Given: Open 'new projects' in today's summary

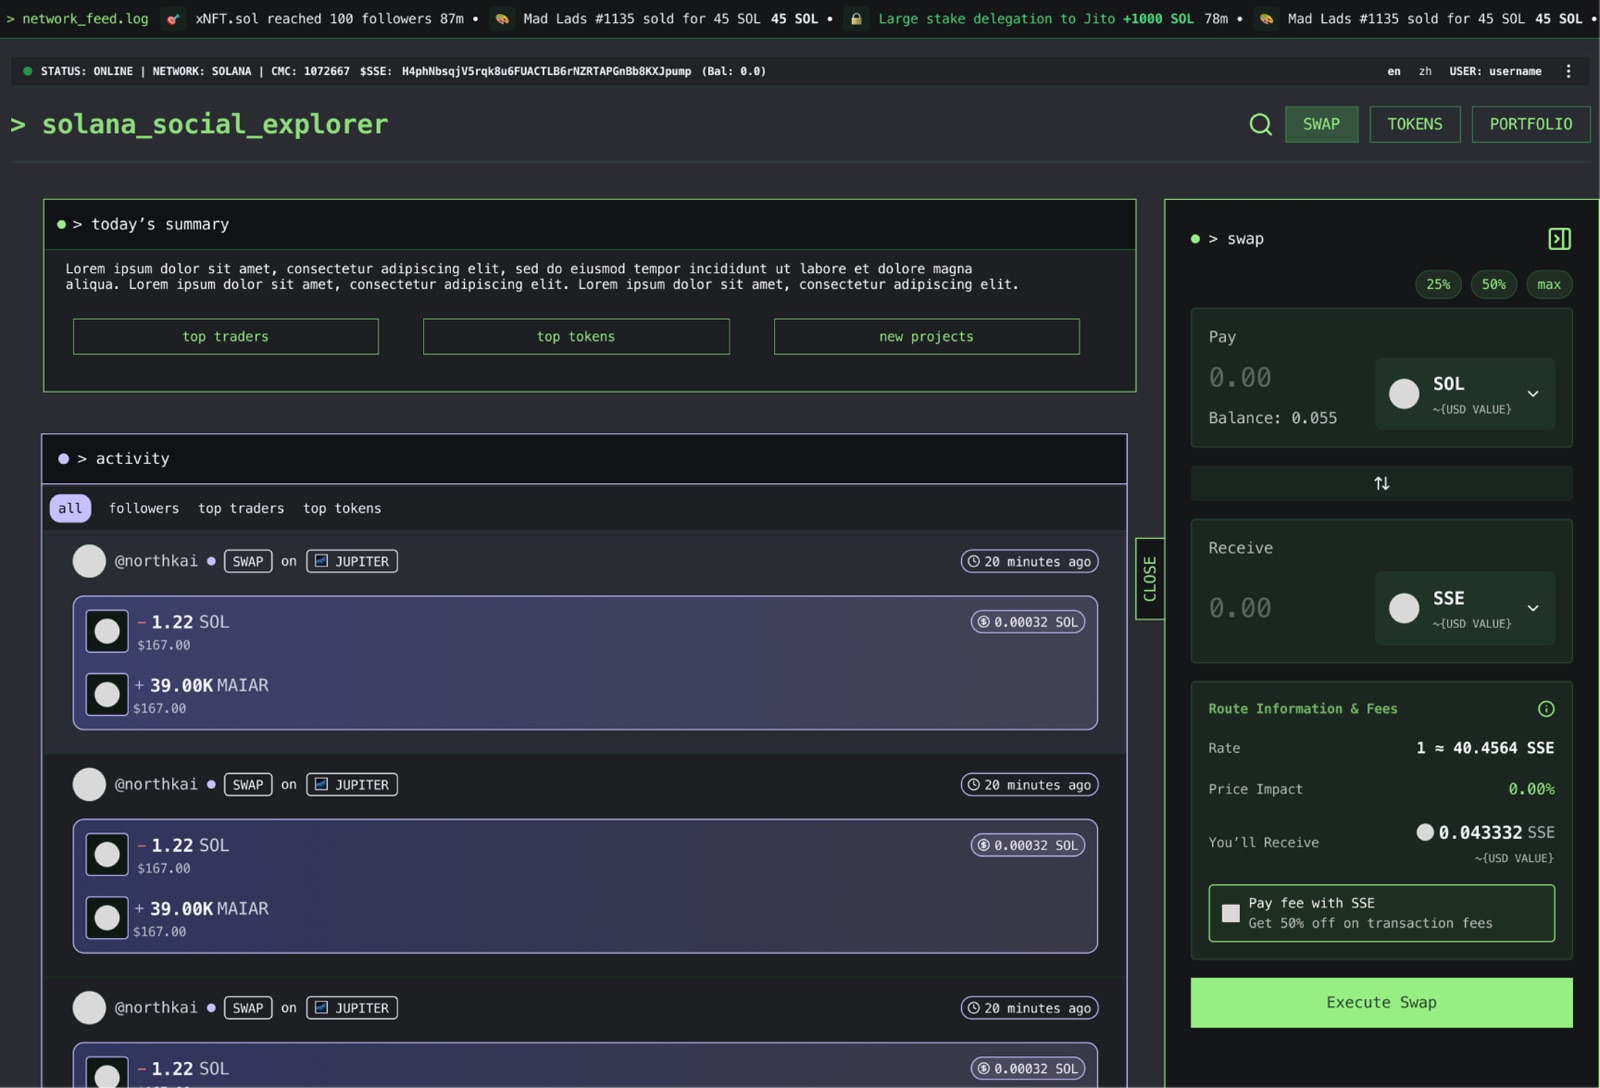Looking at the screenshot, I should [x=926, y=336].
